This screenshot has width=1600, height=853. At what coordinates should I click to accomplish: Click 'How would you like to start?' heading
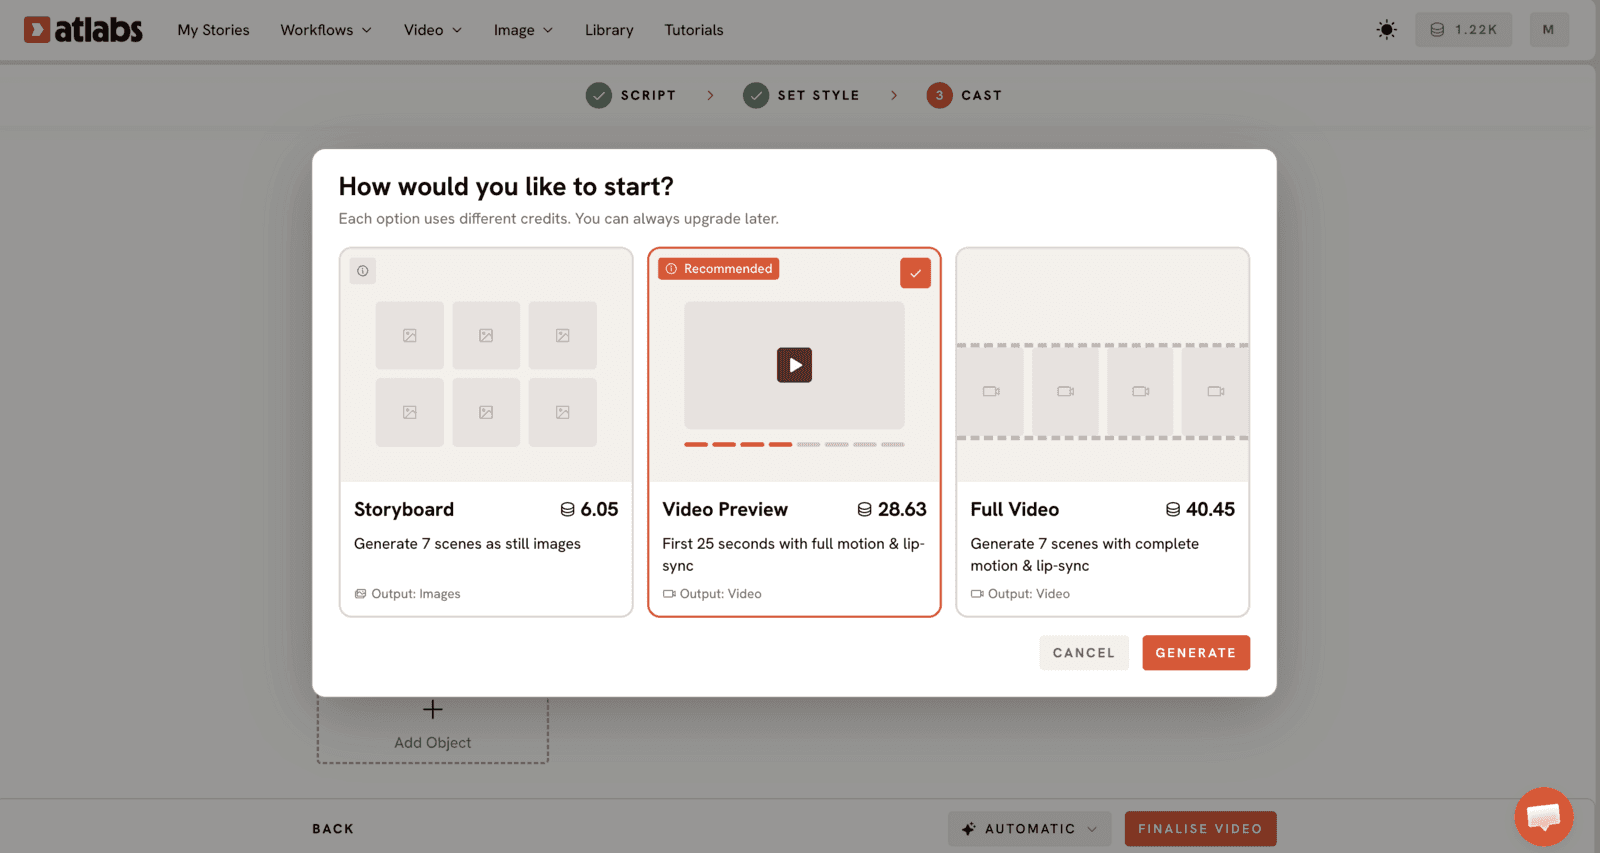[x=506, y=187]
